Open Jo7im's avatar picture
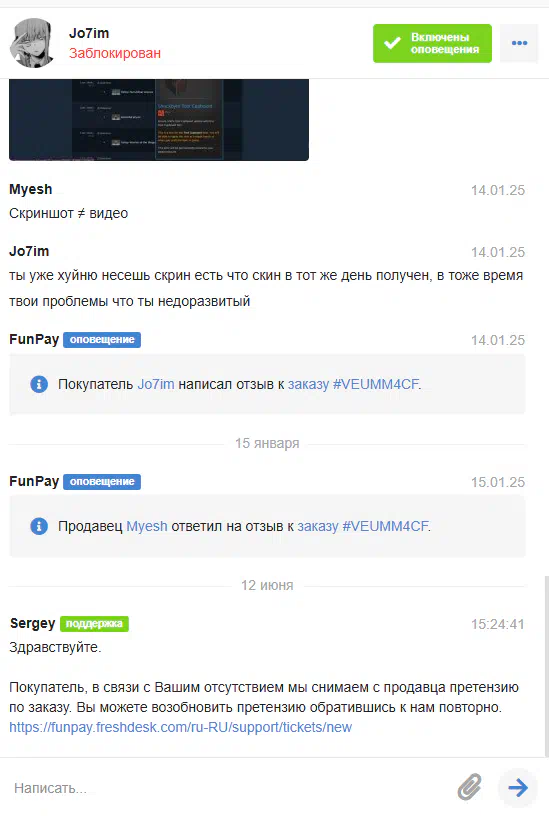549x816 pixels. point(32,43)
